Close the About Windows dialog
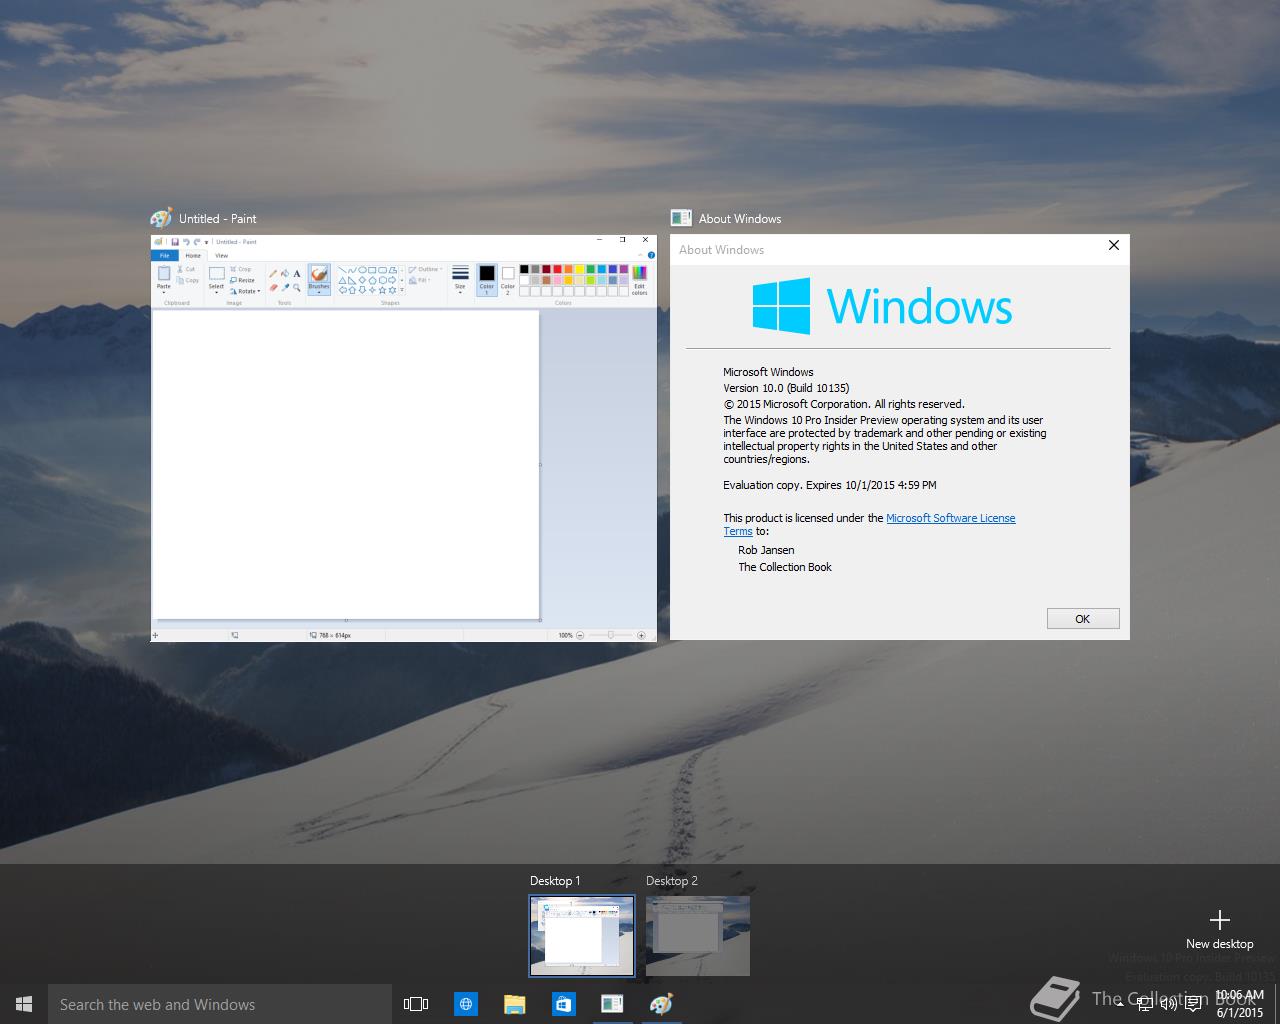Screen dimensions: 1280x1024 point(1114,245)
